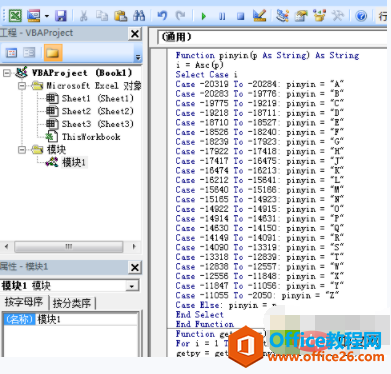Save the workbook with the floppy icon

tap(61, 16)
